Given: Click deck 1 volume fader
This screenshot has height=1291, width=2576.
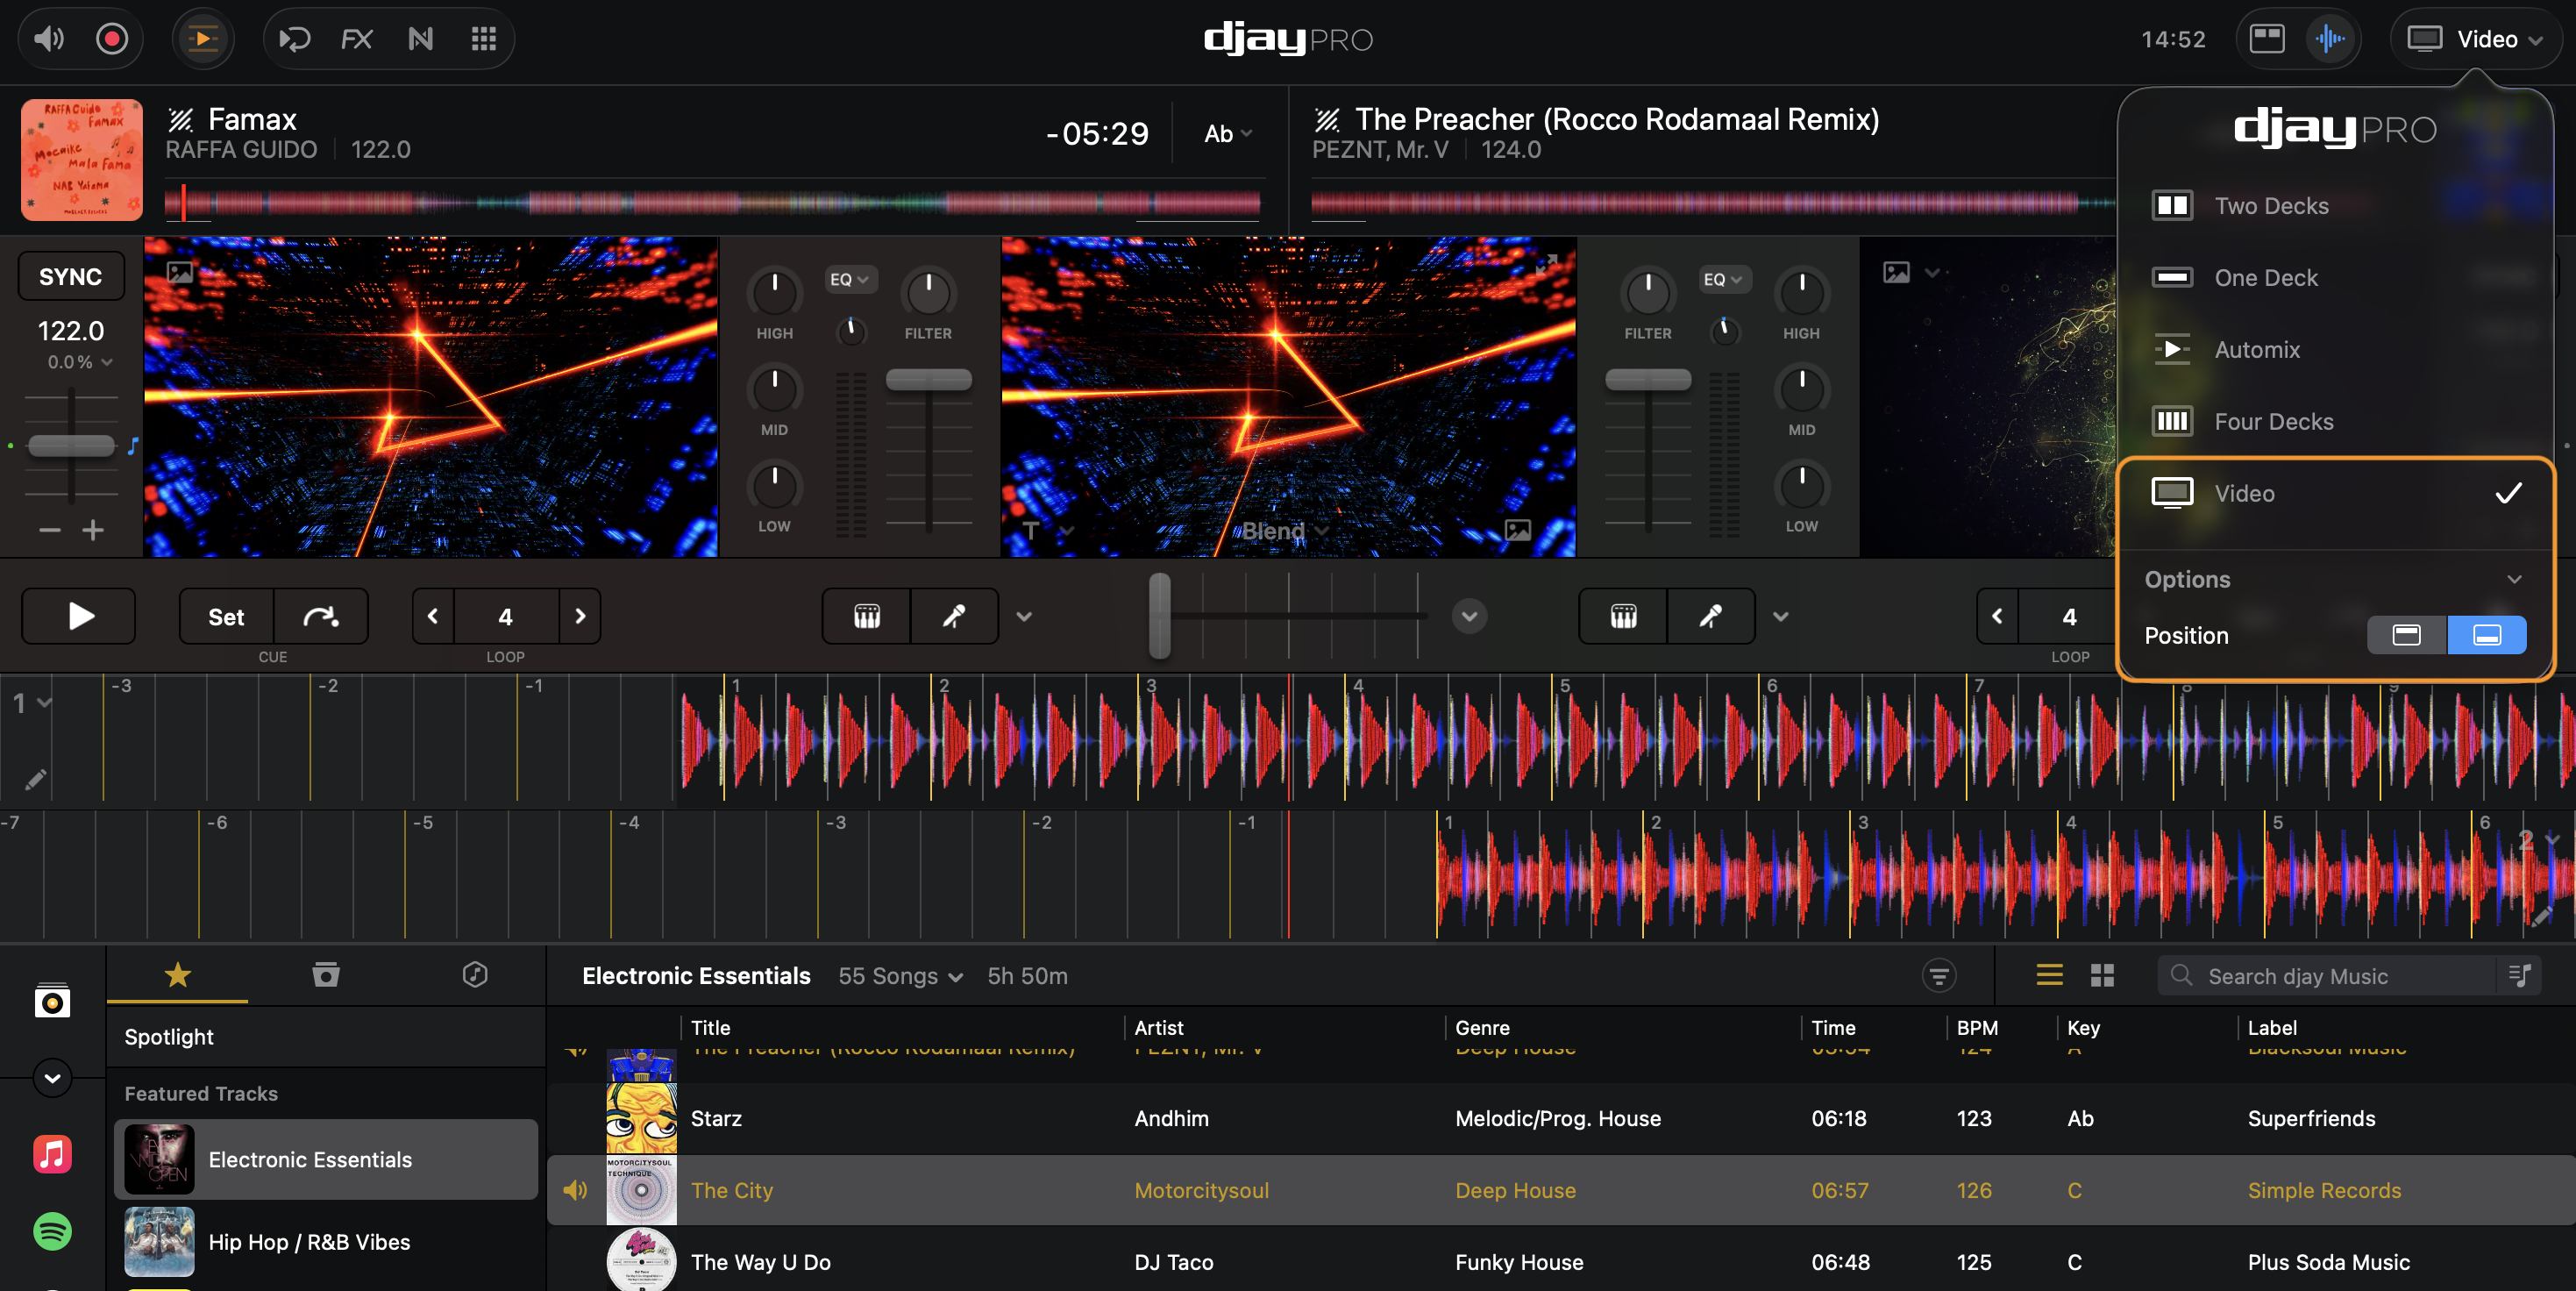Looking at the screenshot, I should pos(929,380).
